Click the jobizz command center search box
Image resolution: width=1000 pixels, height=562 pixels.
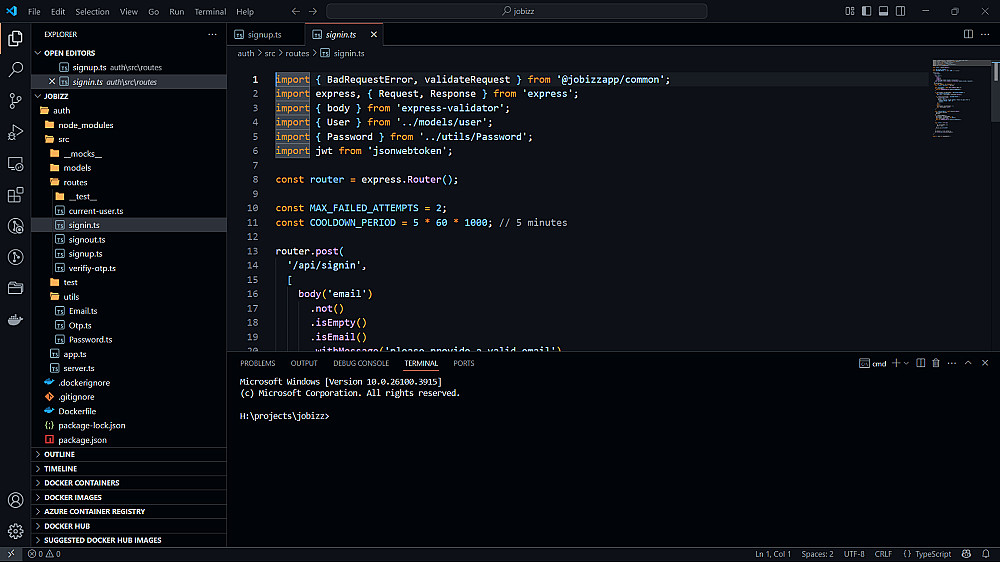point(516,12)
